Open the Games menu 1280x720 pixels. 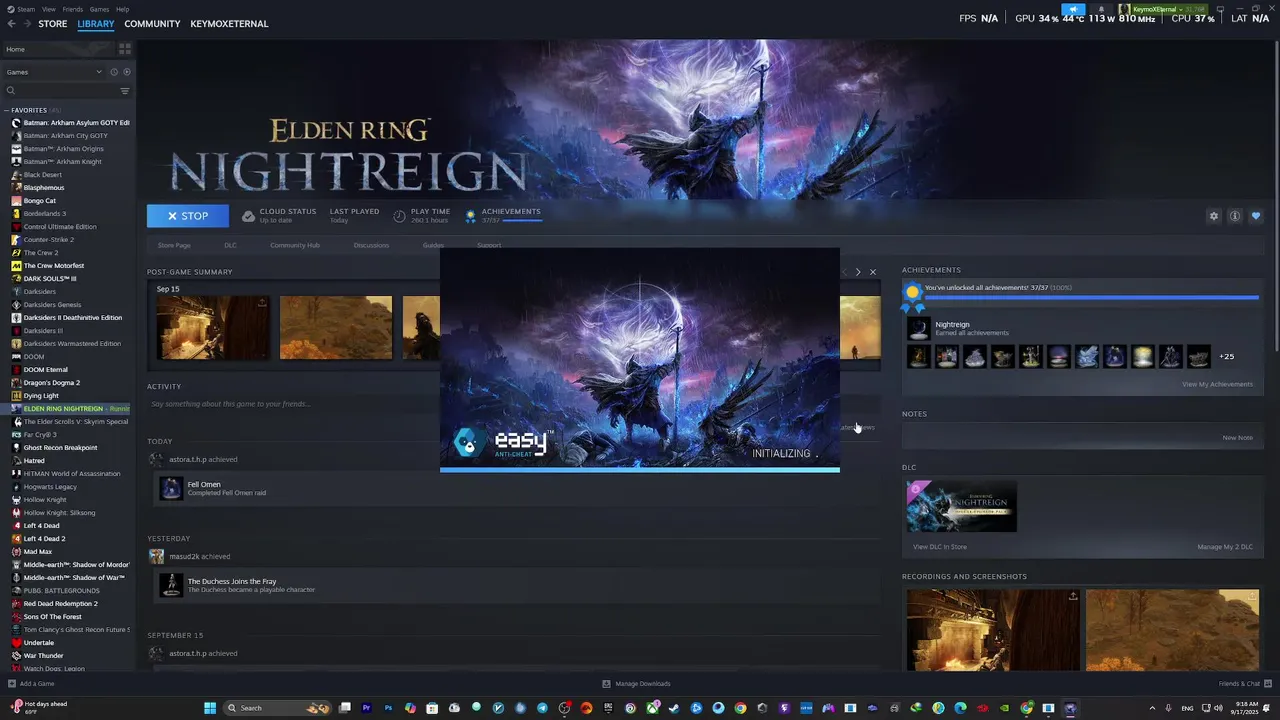click(x=100, y=9)
